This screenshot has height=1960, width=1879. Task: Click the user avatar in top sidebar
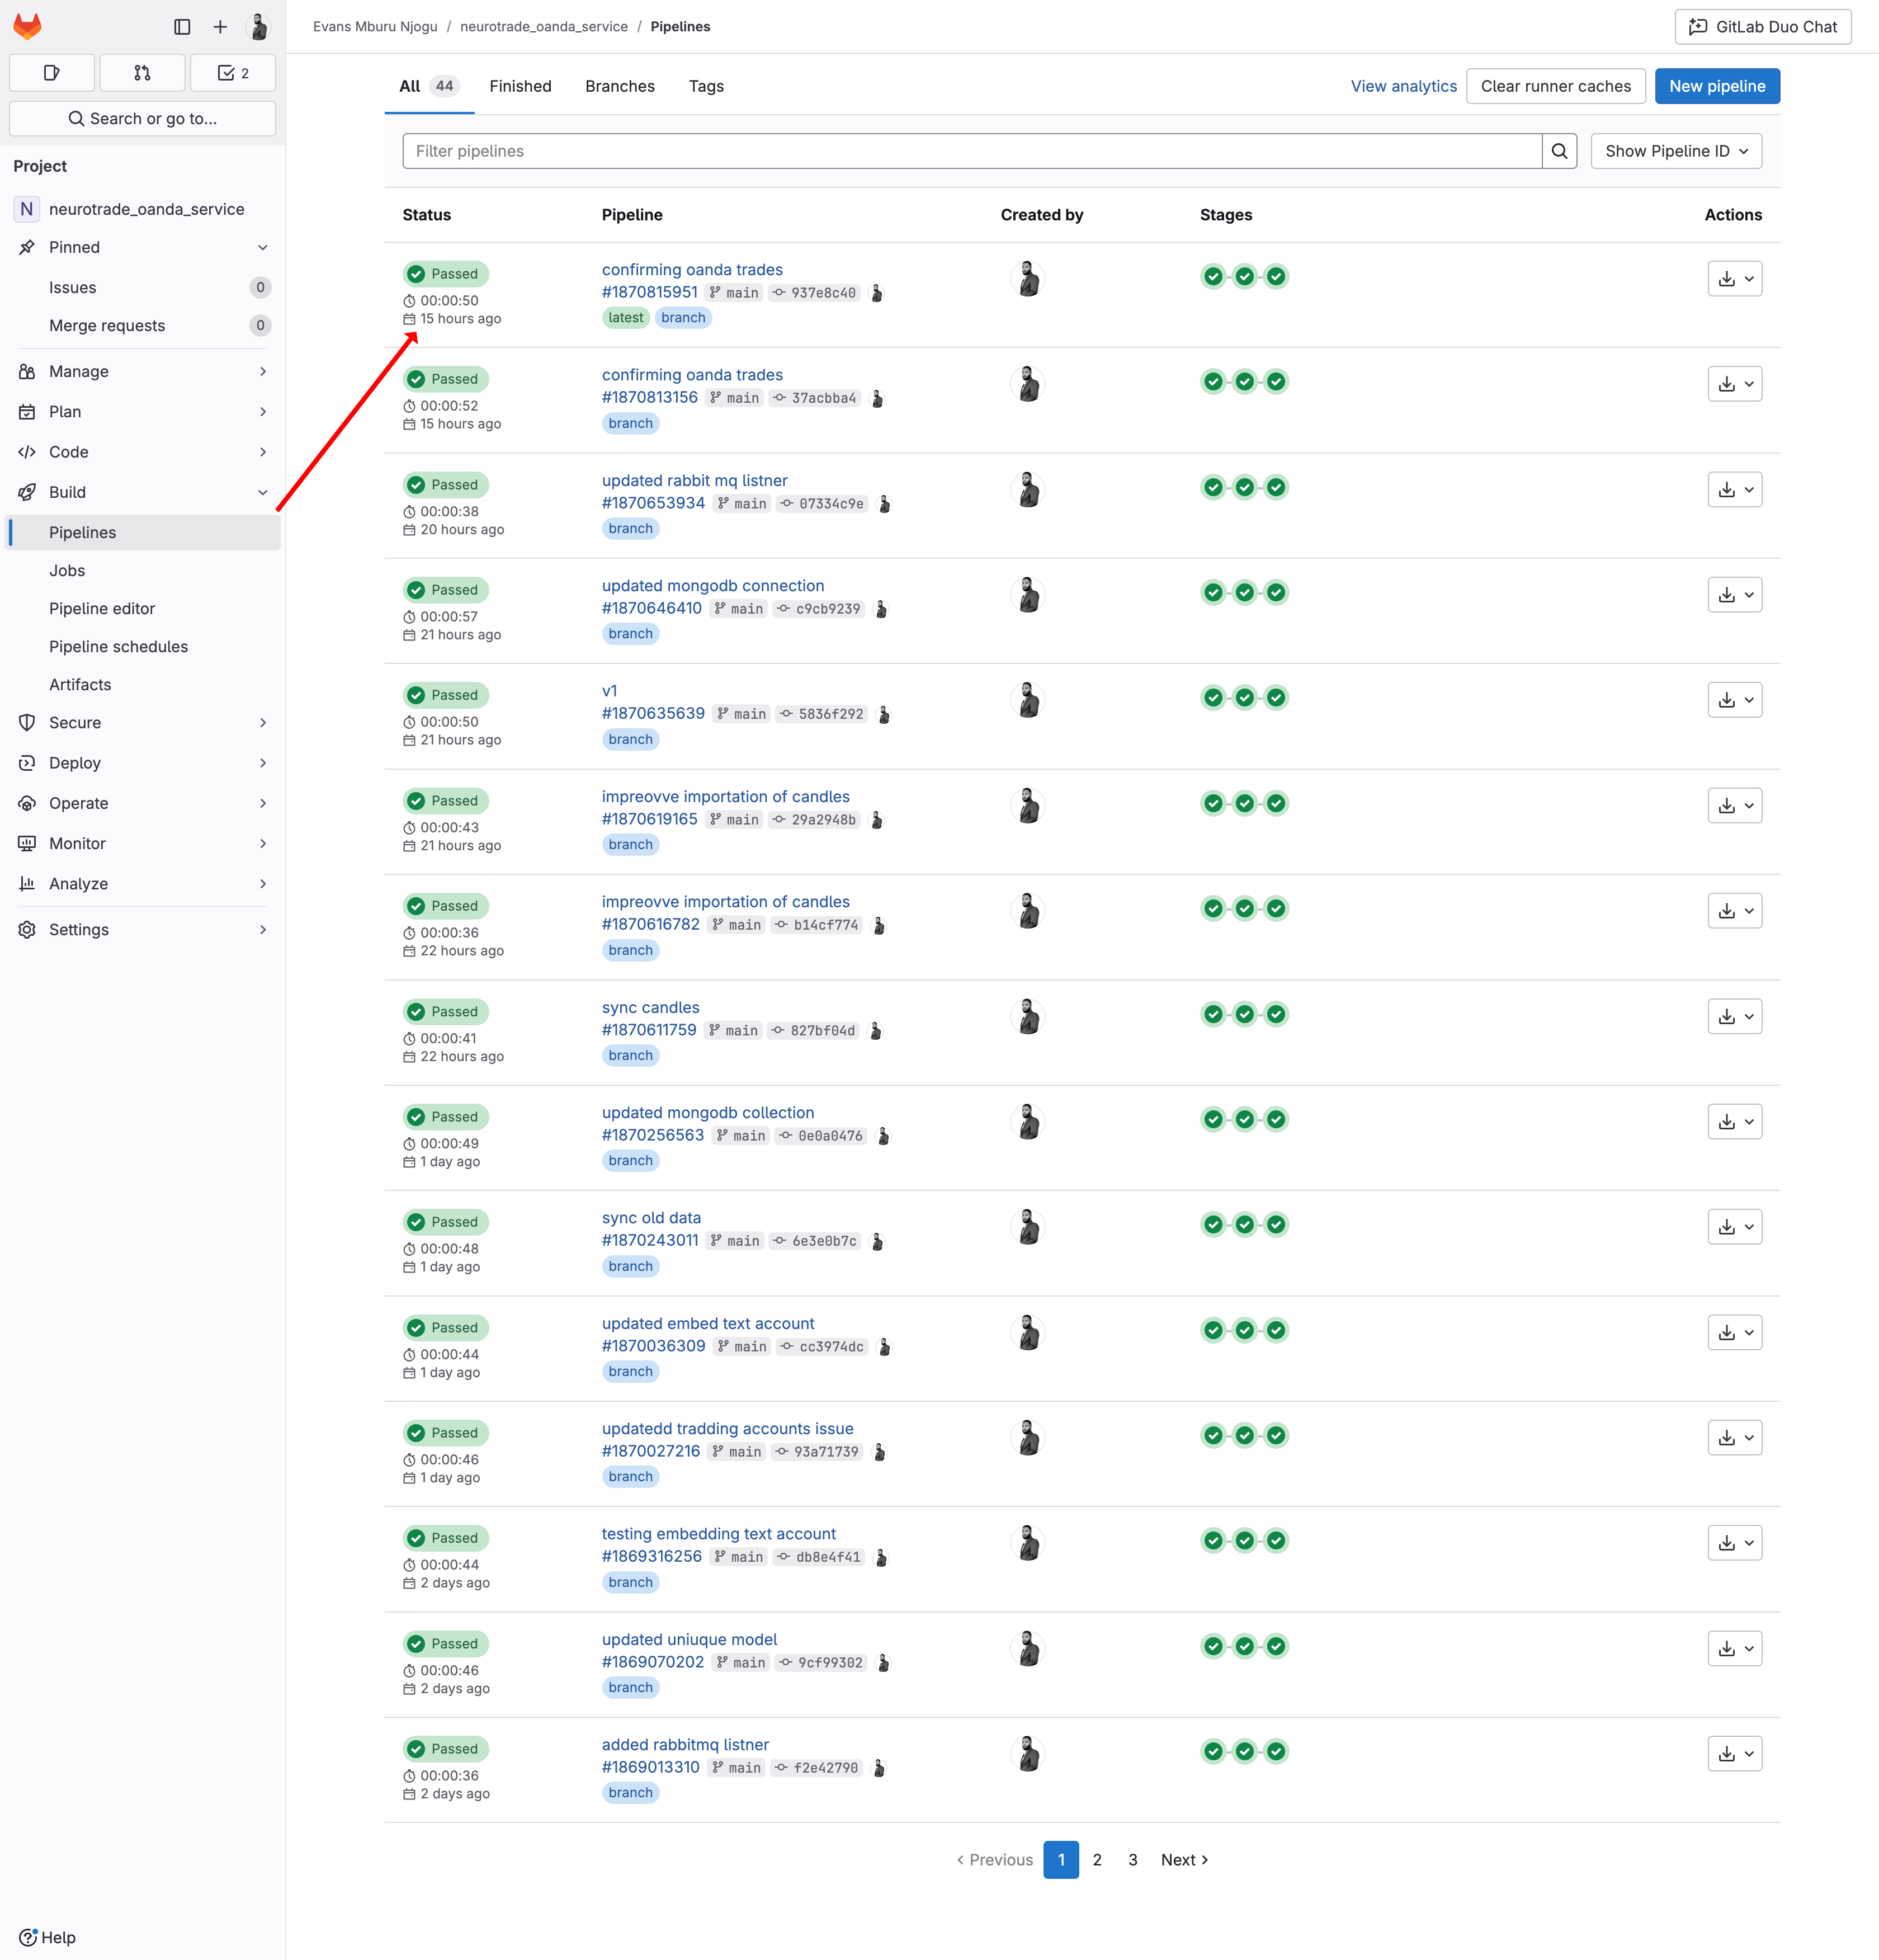[x=258, y=27]
